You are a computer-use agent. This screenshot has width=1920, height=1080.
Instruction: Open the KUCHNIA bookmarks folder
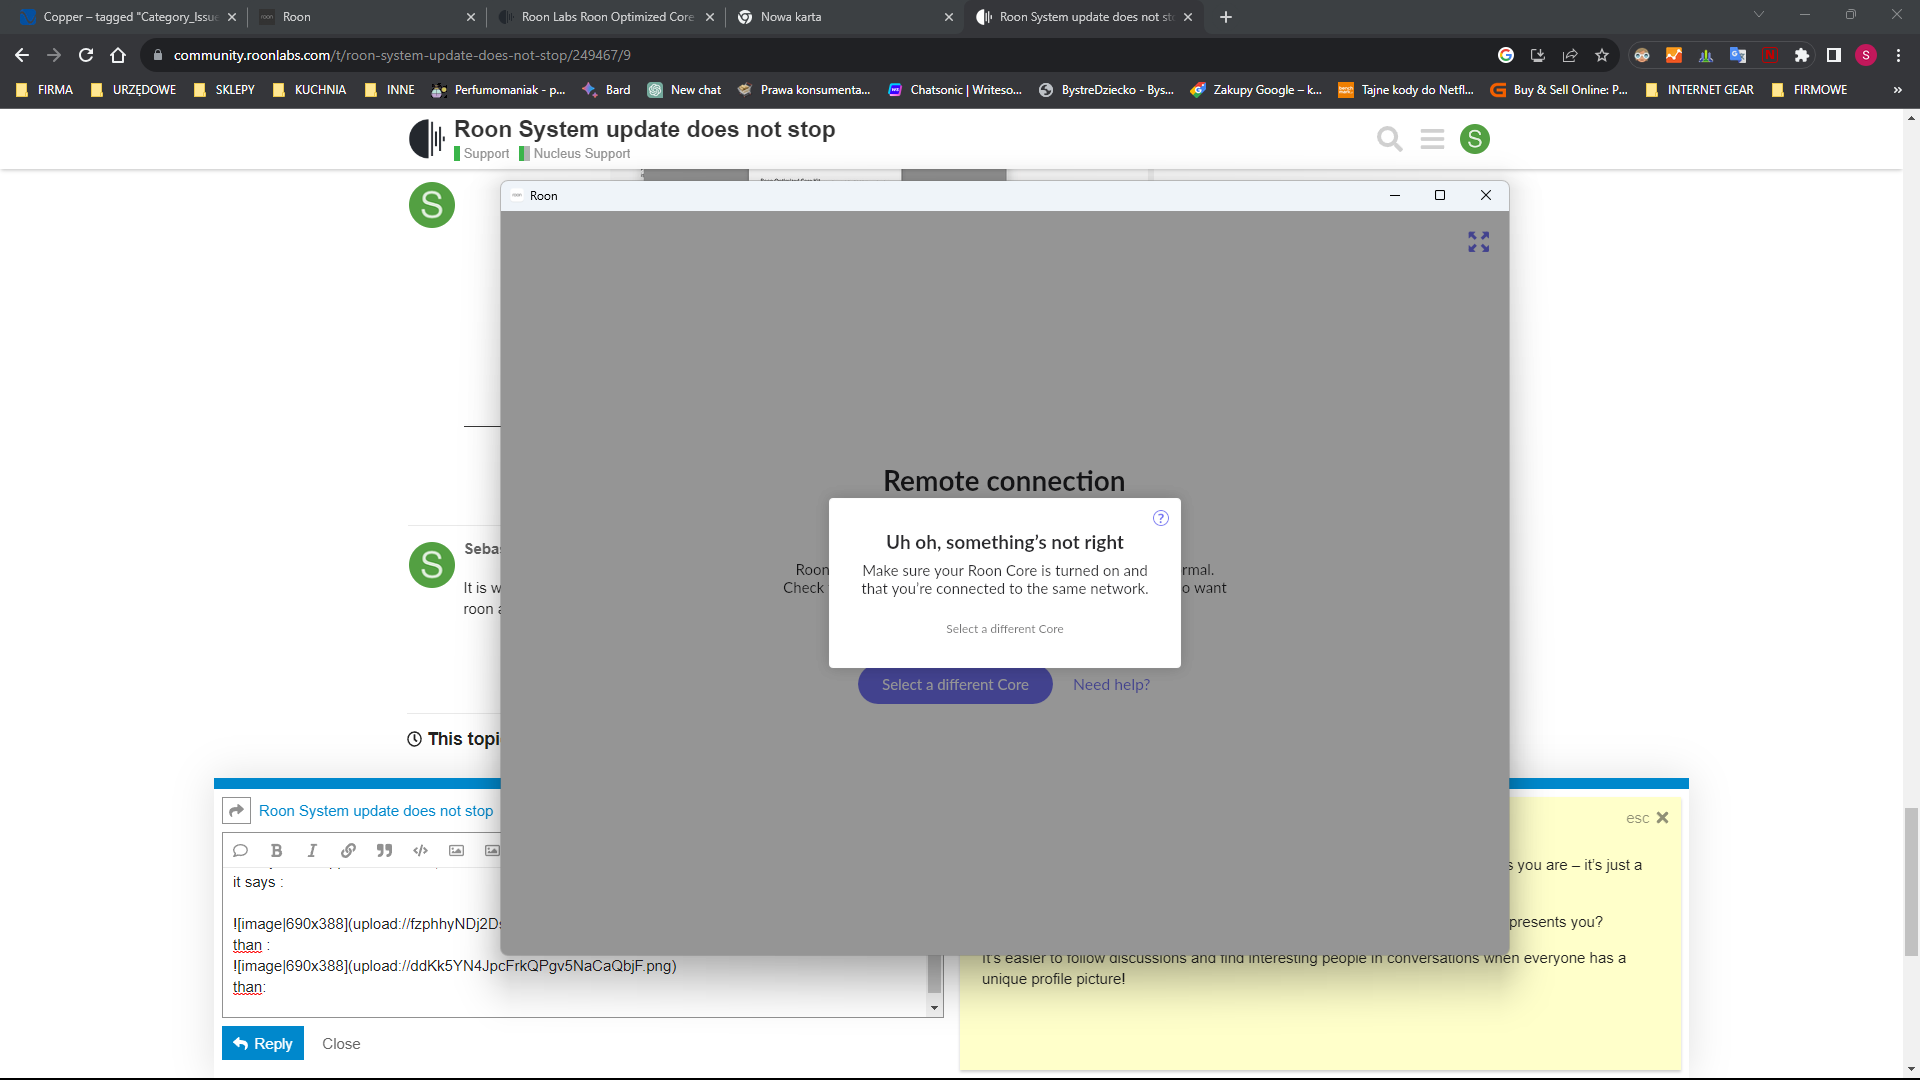309,90
